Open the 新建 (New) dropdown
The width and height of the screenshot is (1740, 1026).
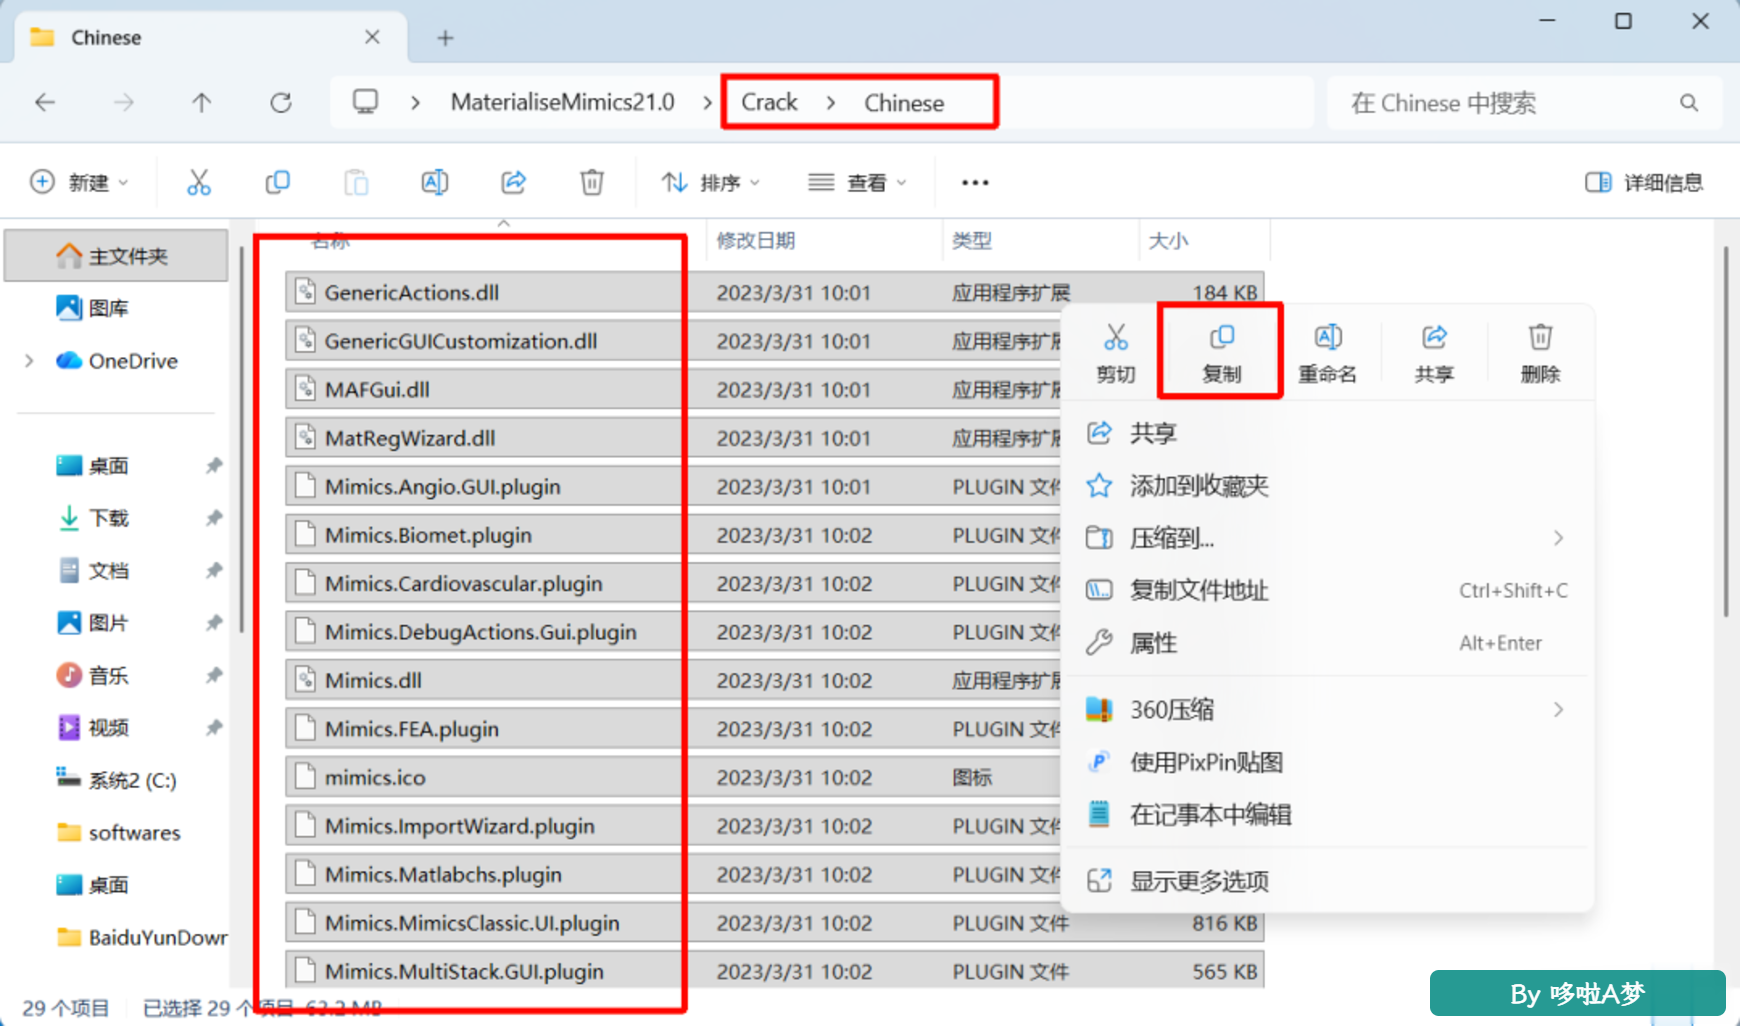[80, 182]
